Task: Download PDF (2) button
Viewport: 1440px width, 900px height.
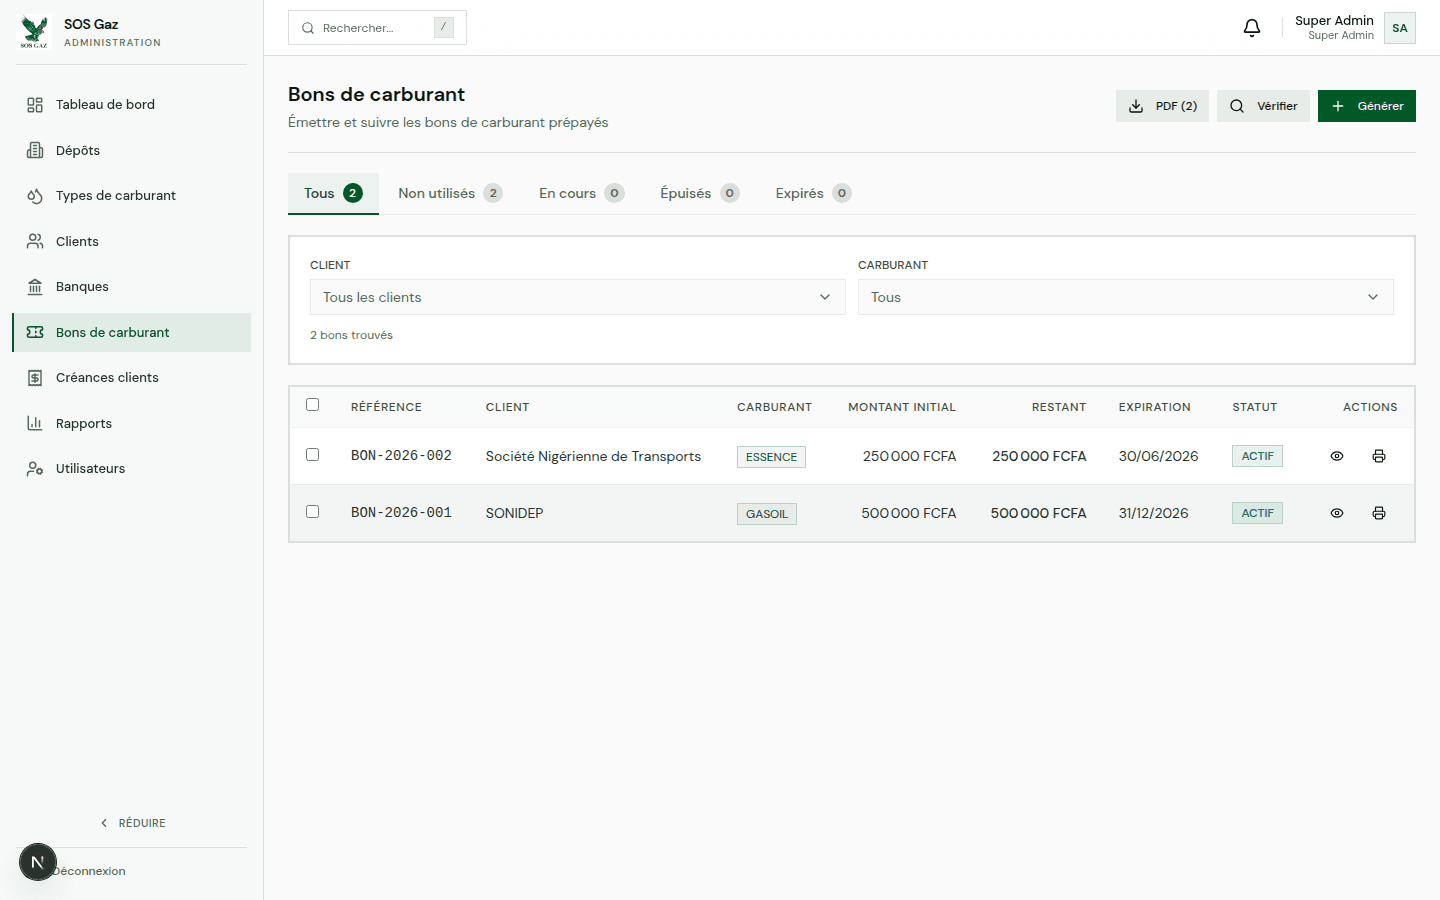Action: click(x=1162, y=106)
